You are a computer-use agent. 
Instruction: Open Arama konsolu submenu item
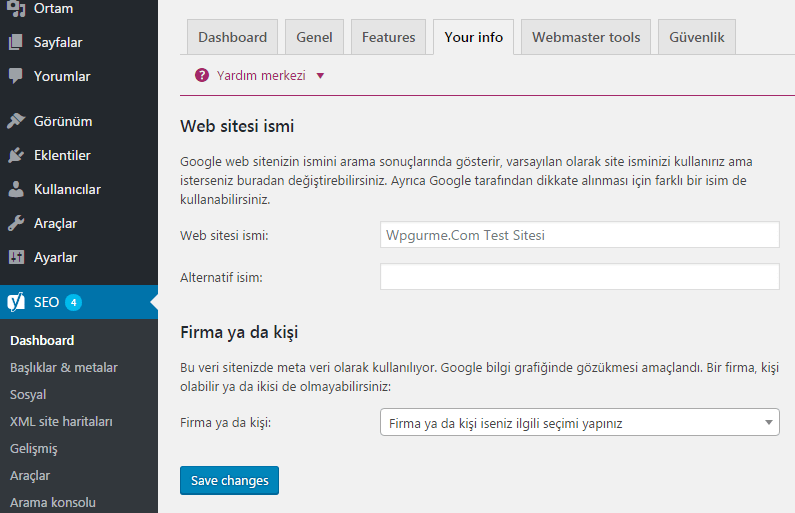click(x=53, y=502)
